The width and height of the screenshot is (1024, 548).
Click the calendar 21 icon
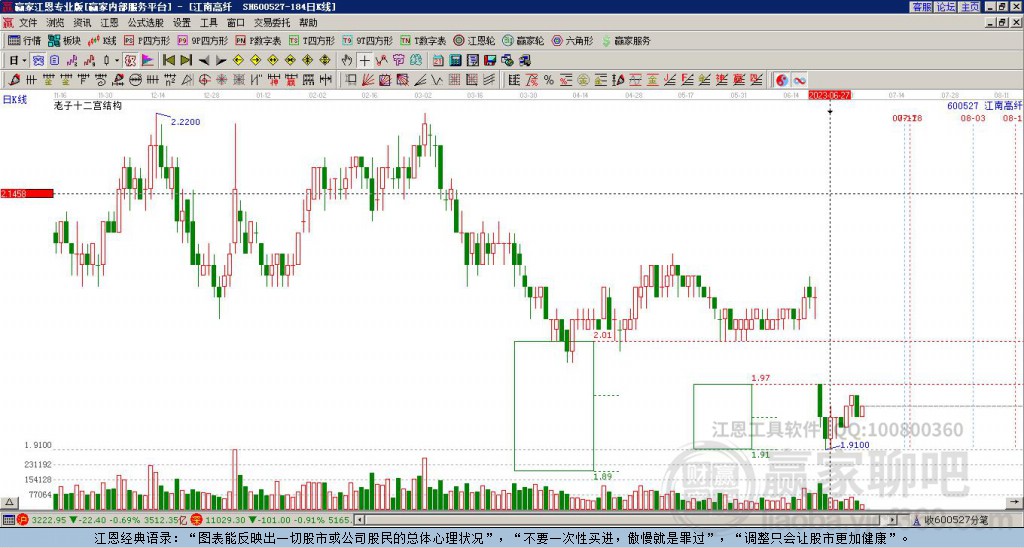point(438,61)
